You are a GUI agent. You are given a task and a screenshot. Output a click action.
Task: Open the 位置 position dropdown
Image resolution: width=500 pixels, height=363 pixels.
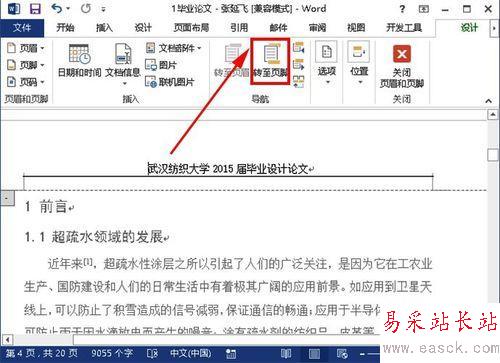click(359, 63)
